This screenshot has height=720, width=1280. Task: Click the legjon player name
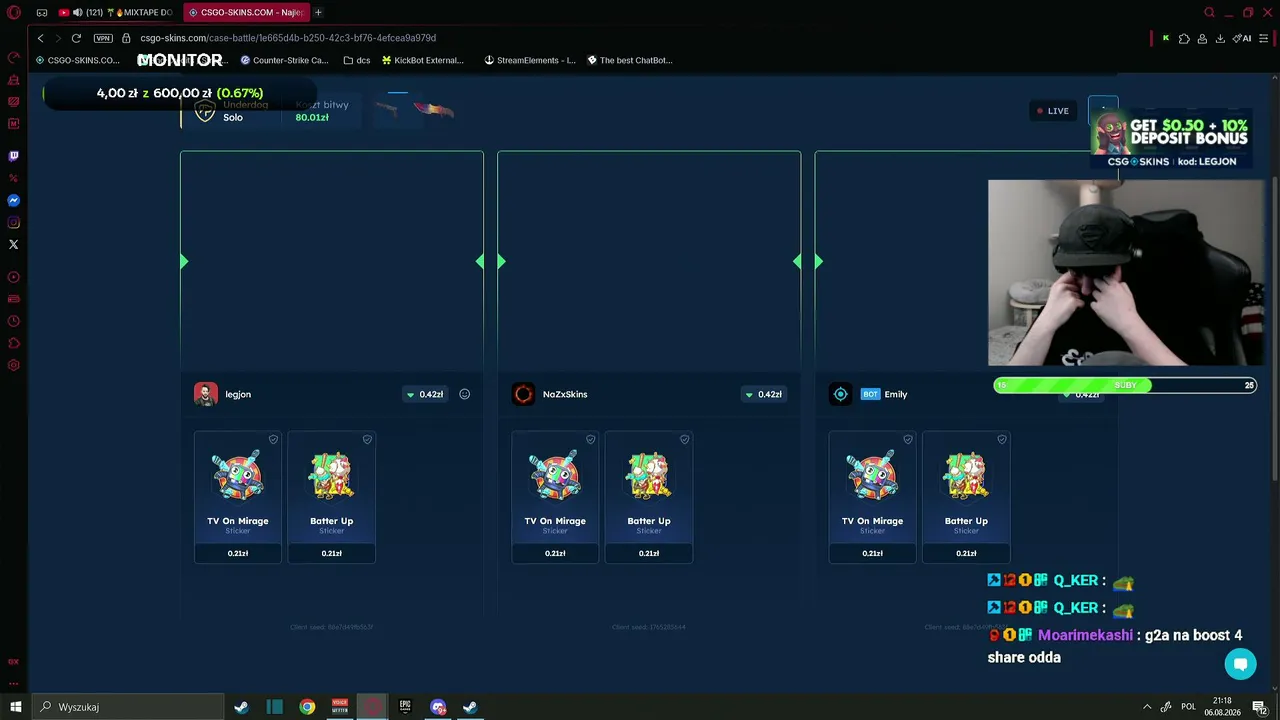click(x=238, y=394)
